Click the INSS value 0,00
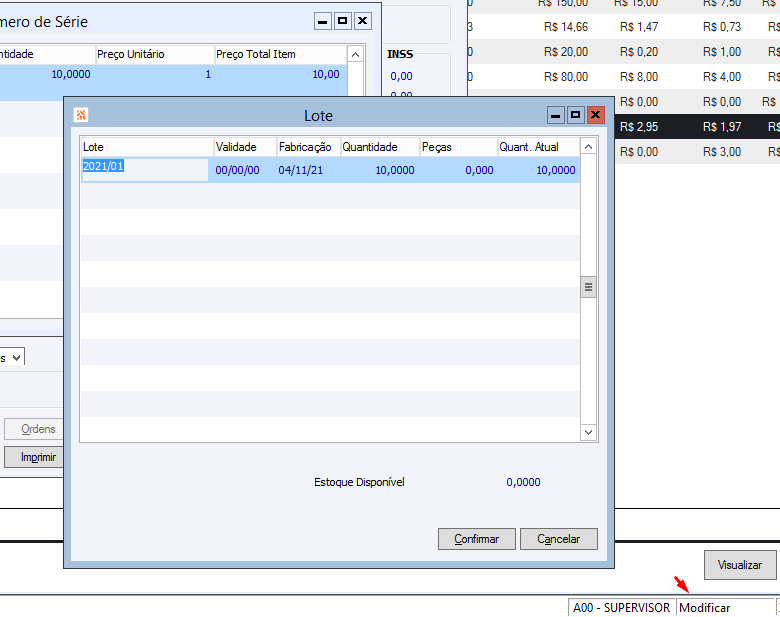 point(401,76)
